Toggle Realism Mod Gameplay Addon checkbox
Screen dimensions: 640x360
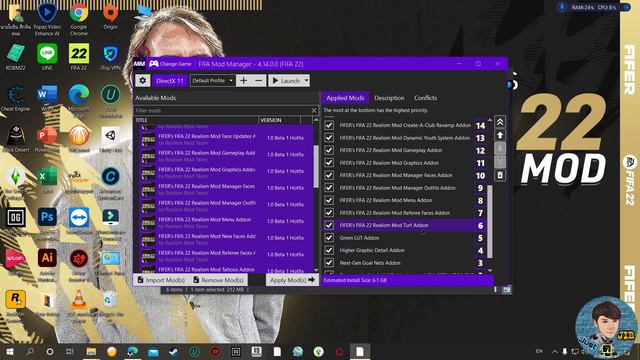(x=329, y=150)
